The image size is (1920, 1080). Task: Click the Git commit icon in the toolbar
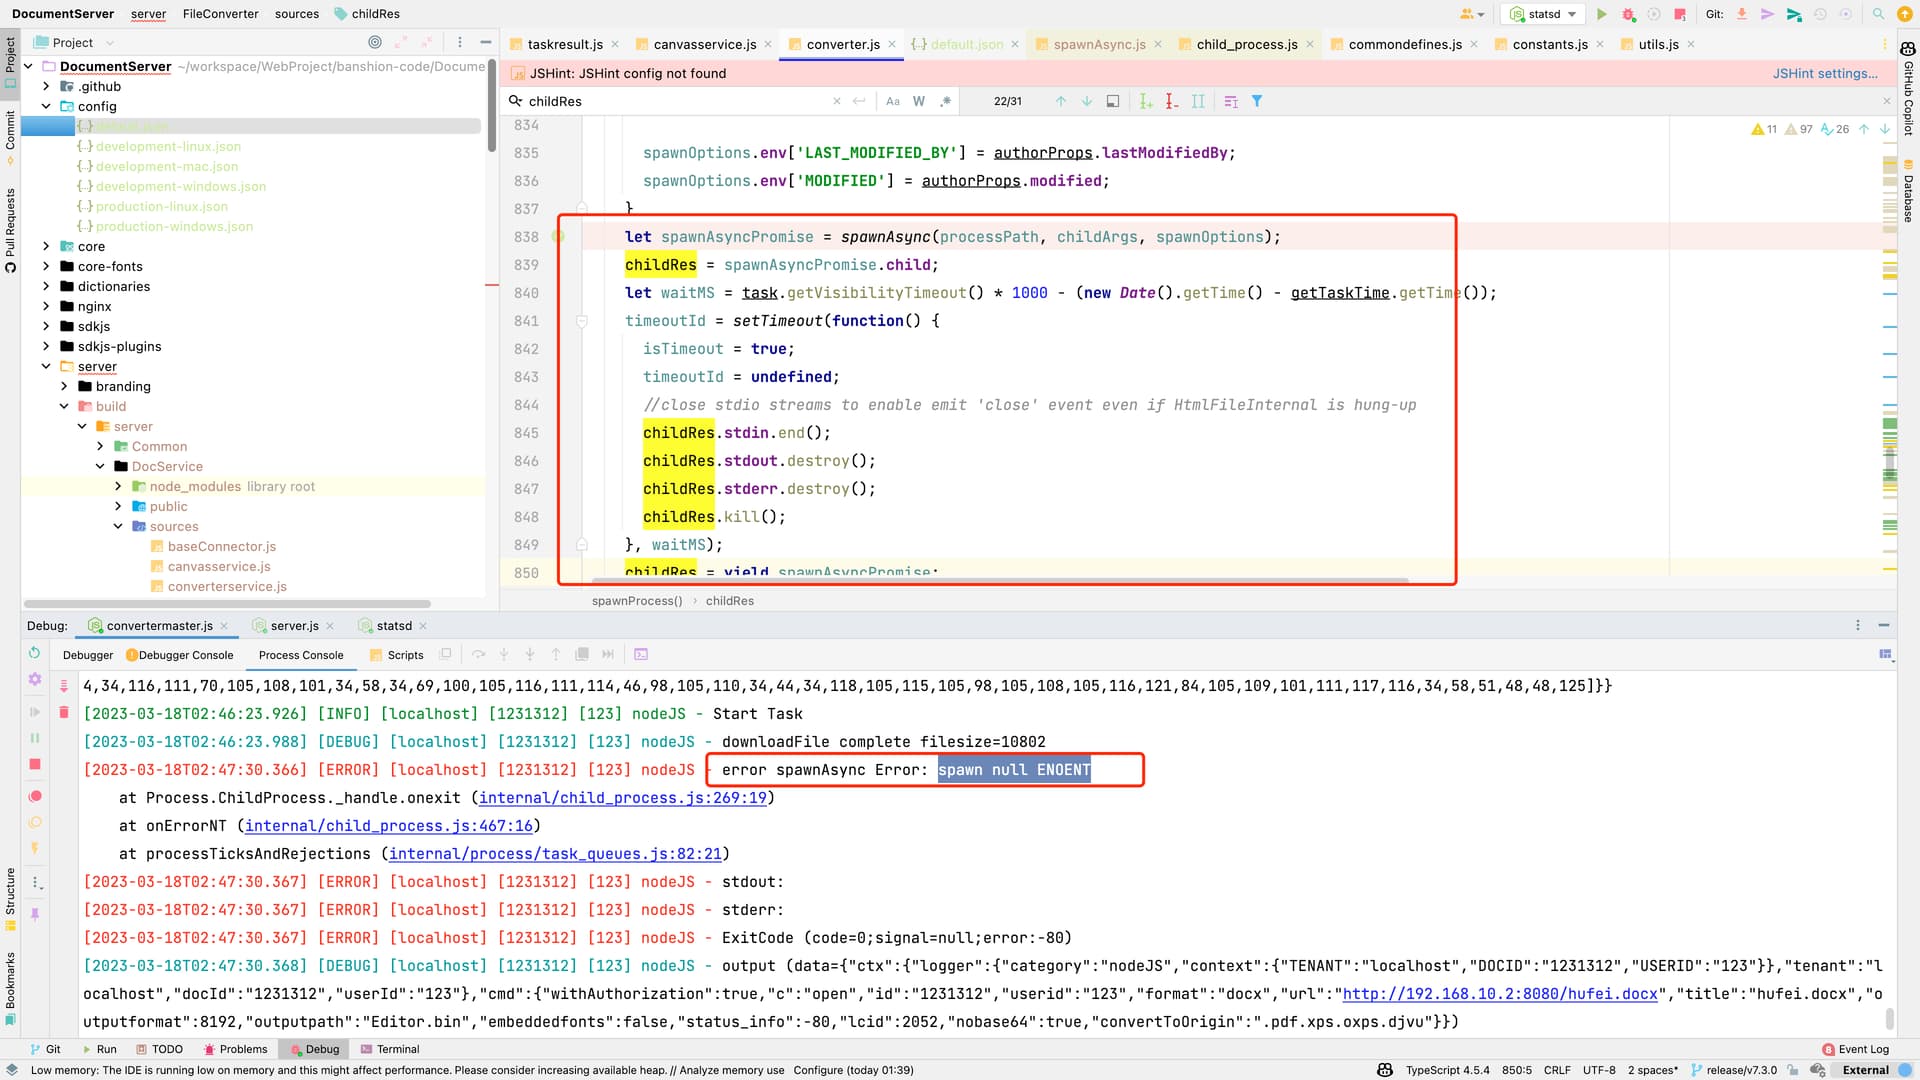[x=1768, y=14]
